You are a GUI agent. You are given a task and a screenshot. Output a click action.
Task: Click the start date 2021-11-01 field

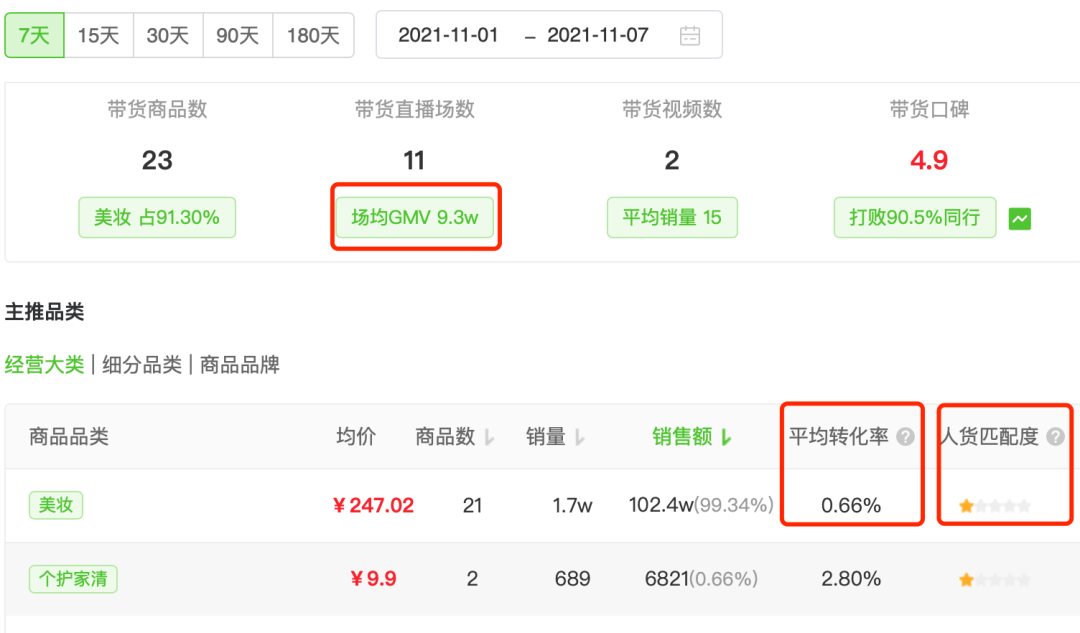[x=448, y=36]
